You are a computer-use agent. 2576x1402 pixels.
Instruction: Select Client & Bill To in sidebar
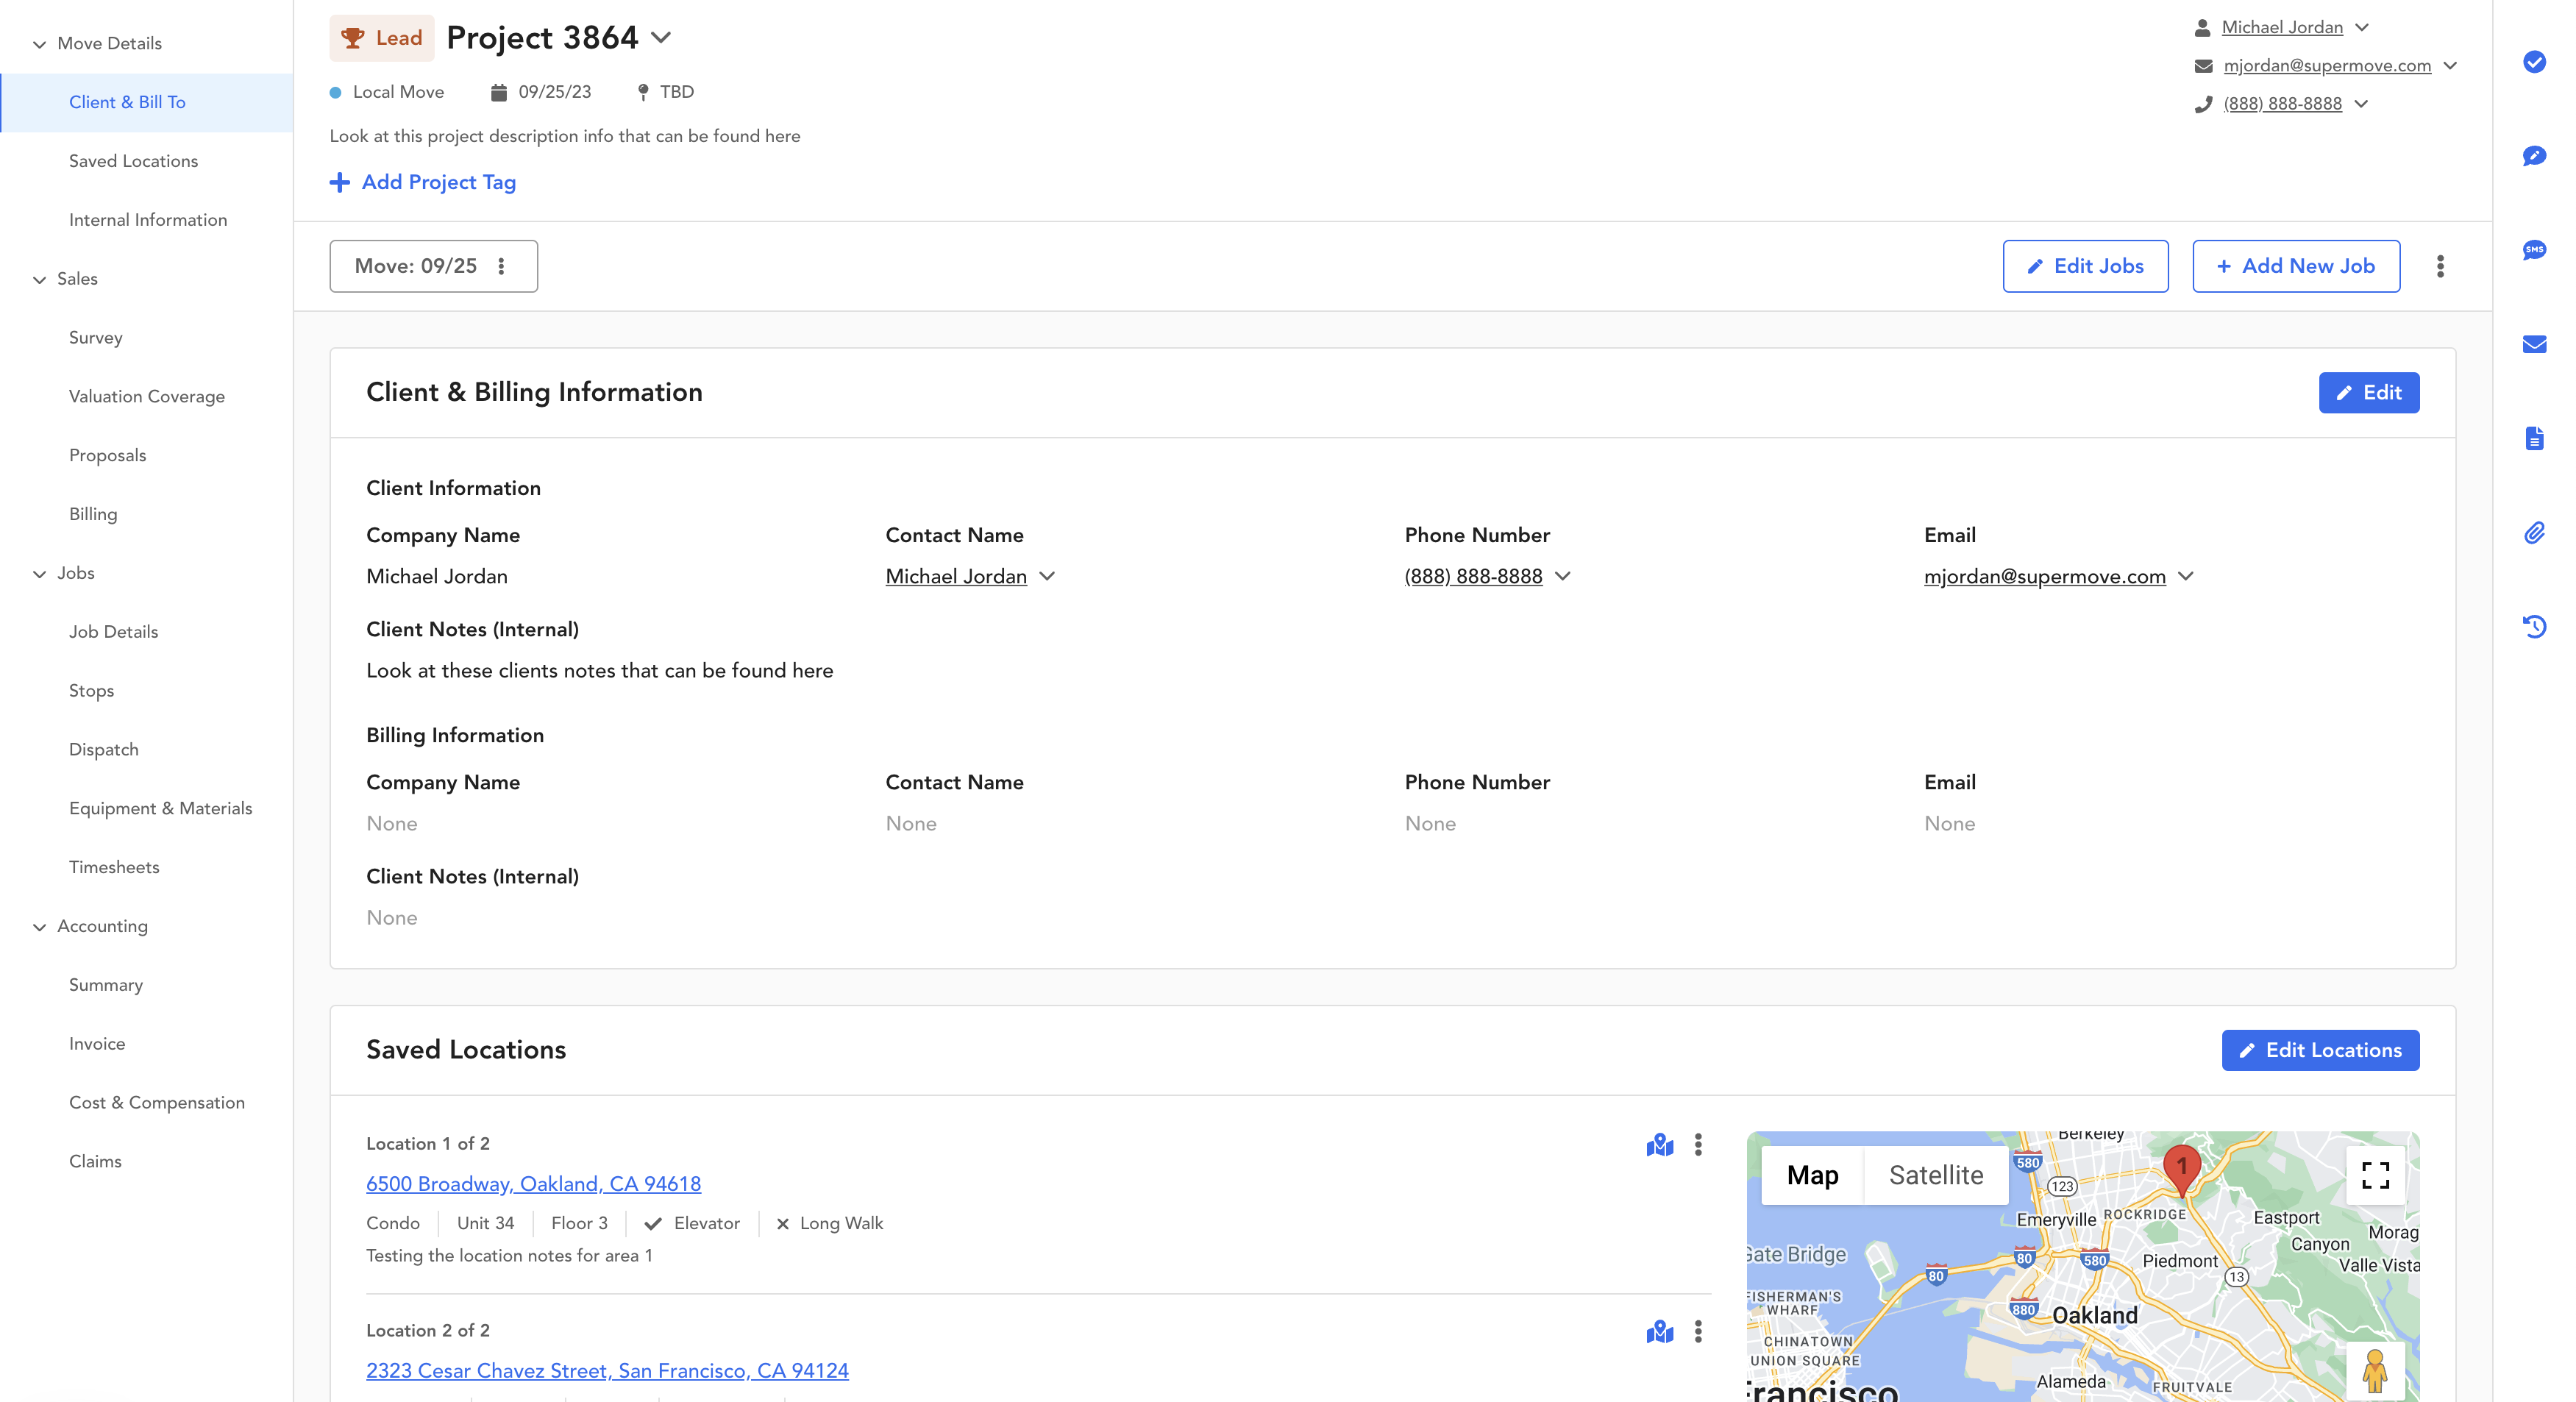pos(147,102)
